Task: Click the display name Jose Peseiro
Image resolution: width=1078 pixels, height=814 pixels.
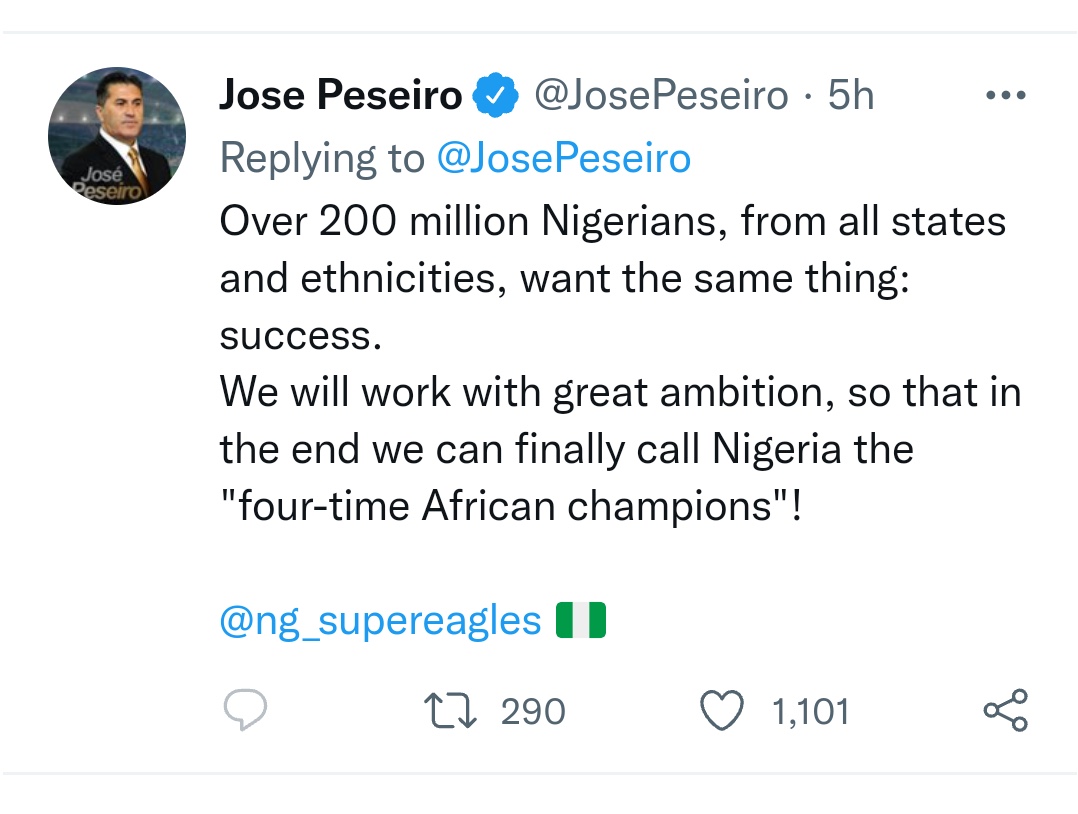Action: [x=340, y=96]
